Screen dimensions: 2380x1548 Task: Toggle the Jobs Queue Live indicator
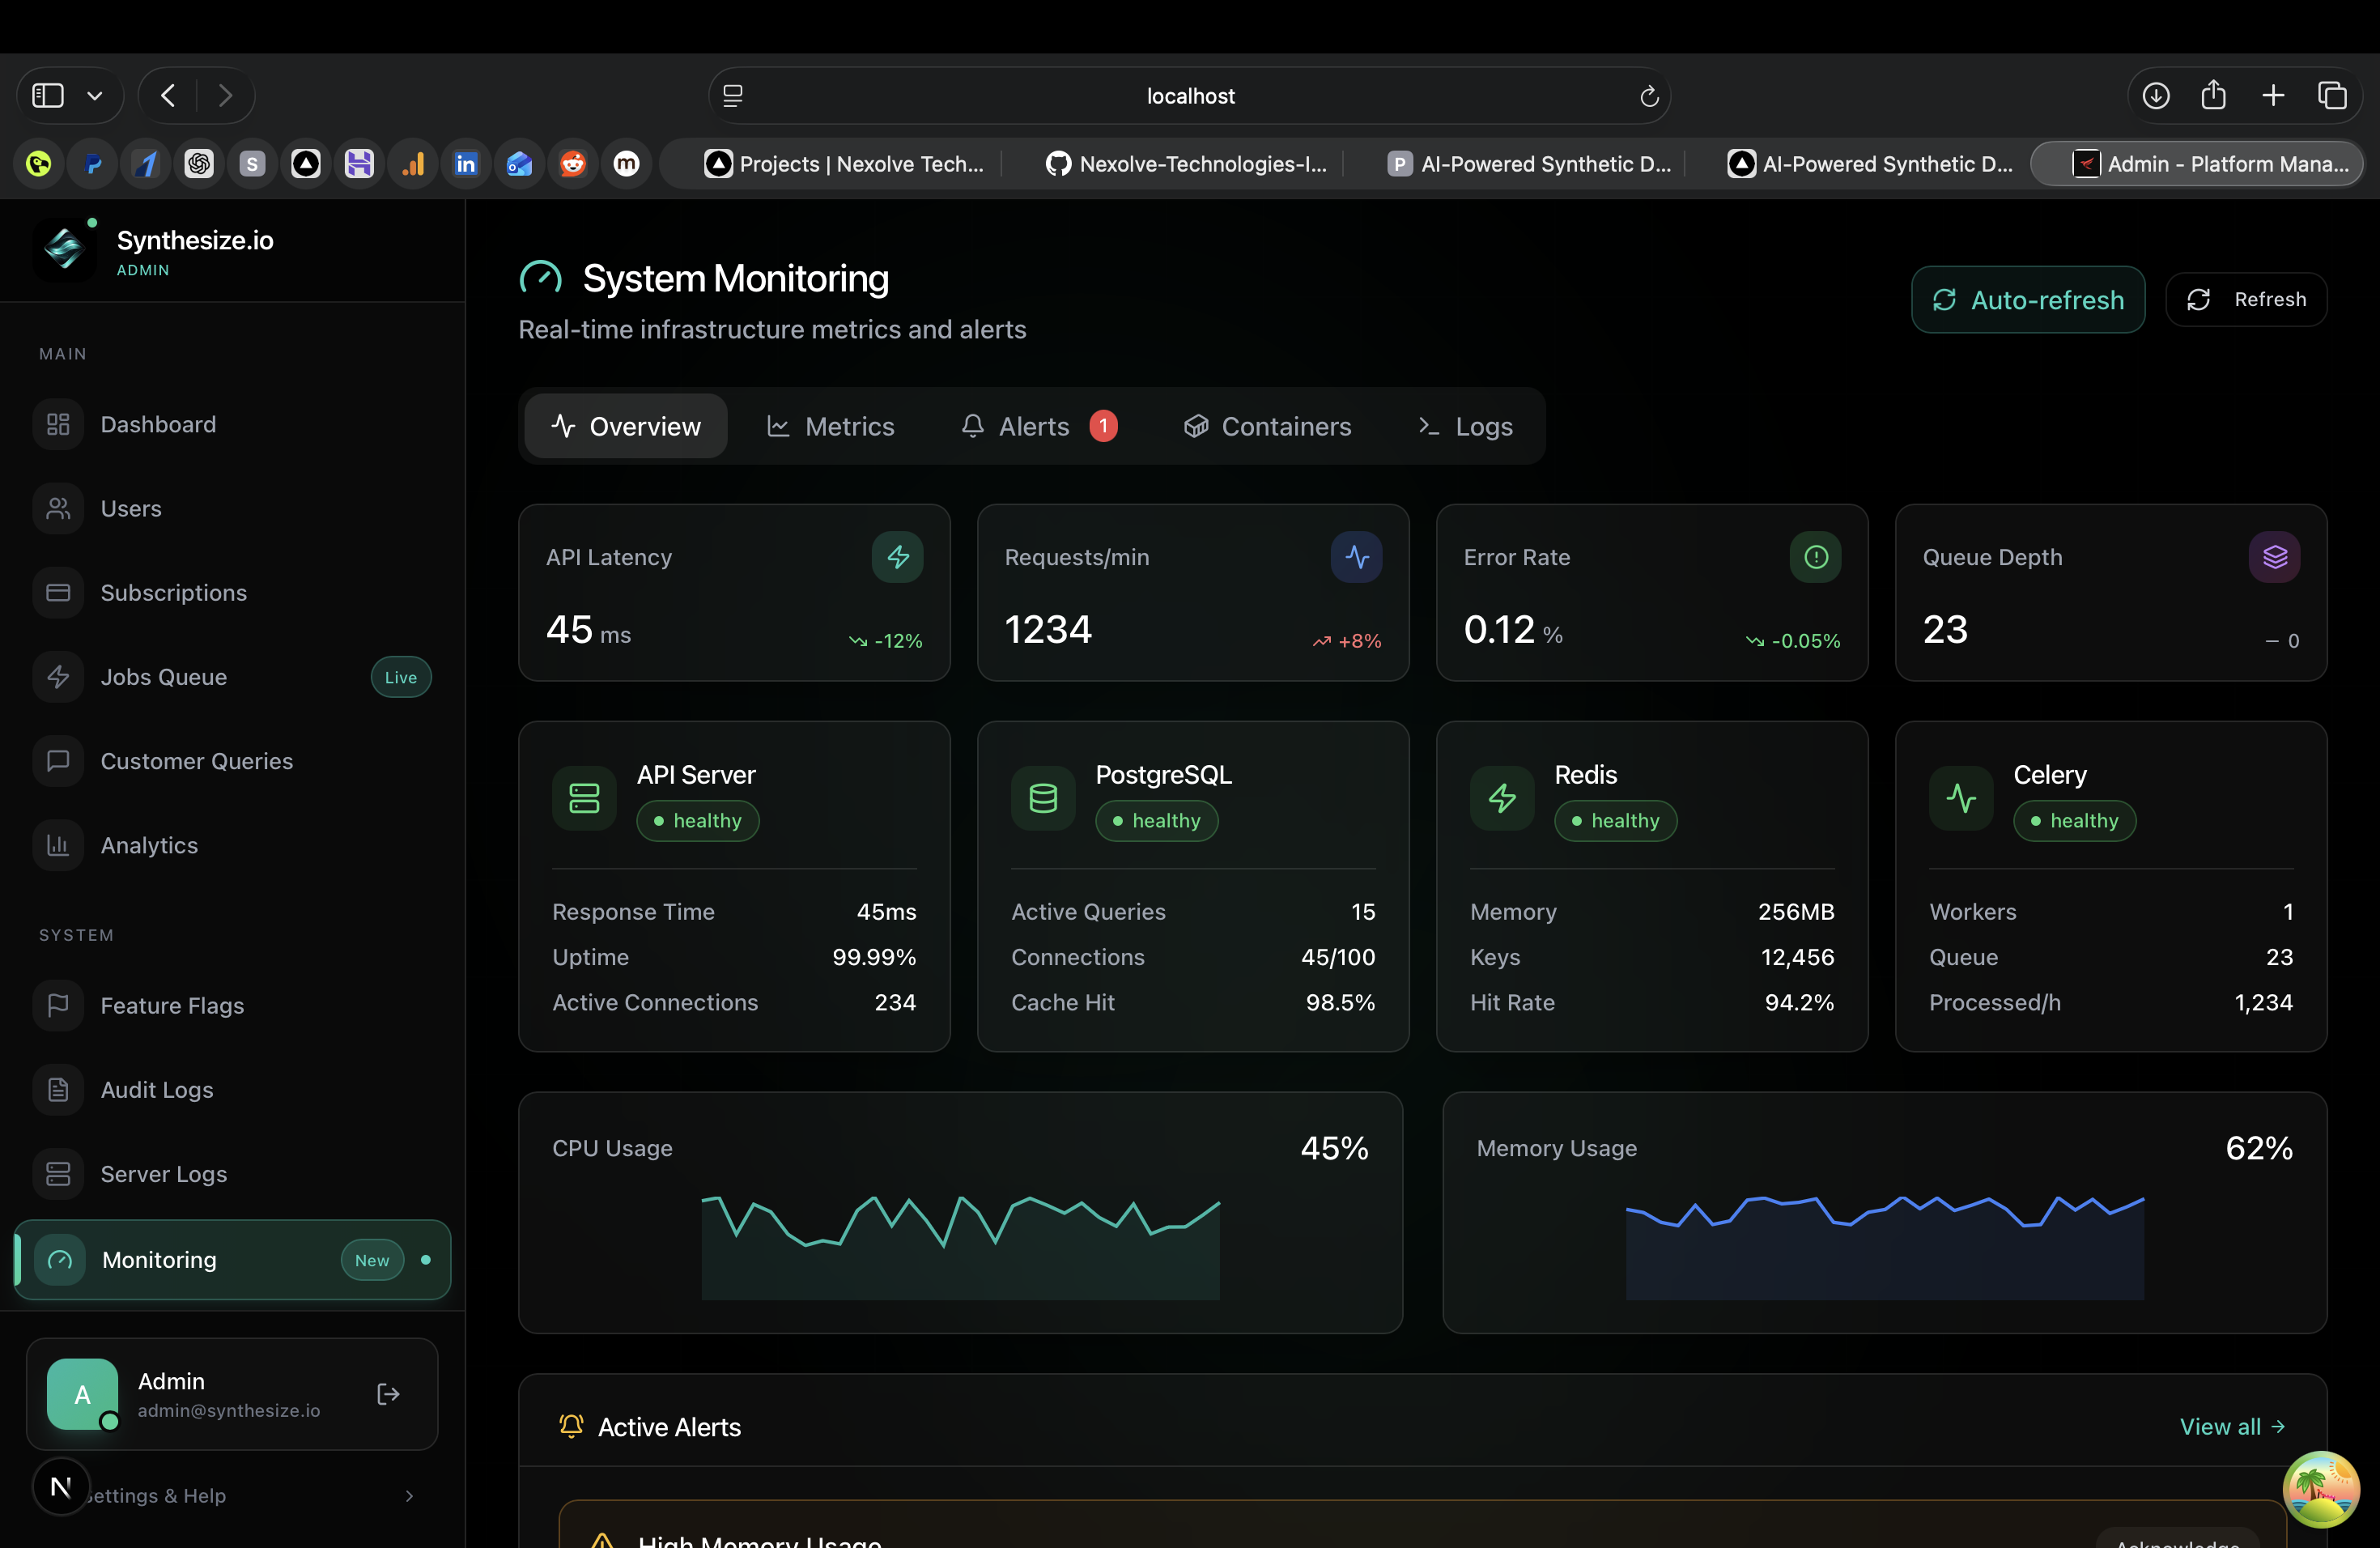399,677
